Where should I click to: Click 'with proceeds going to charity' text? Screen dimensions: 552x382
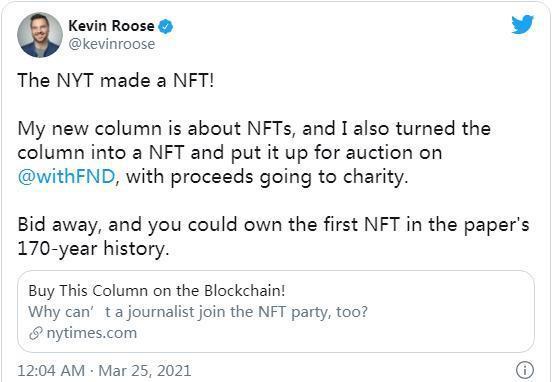pyautogui.click(x=267, y=177)
